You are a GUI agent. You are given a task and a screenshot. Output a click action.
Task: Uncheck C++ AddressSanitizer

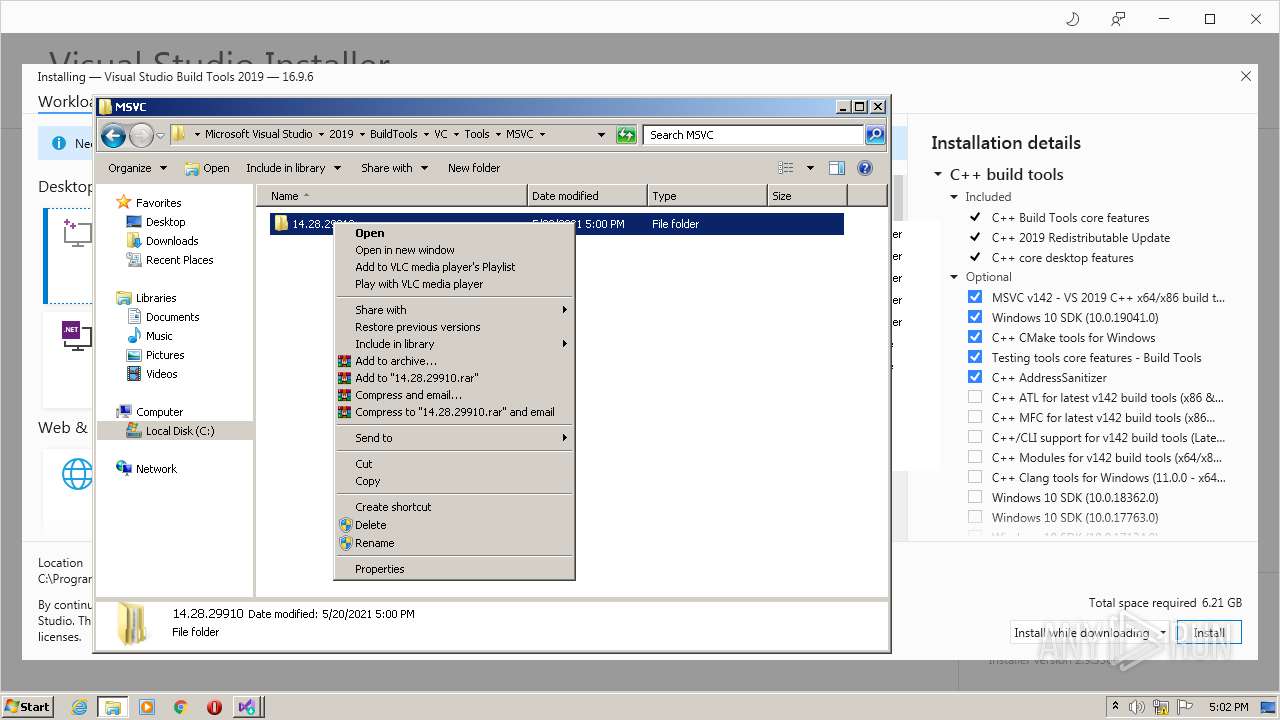click(975, 377)
